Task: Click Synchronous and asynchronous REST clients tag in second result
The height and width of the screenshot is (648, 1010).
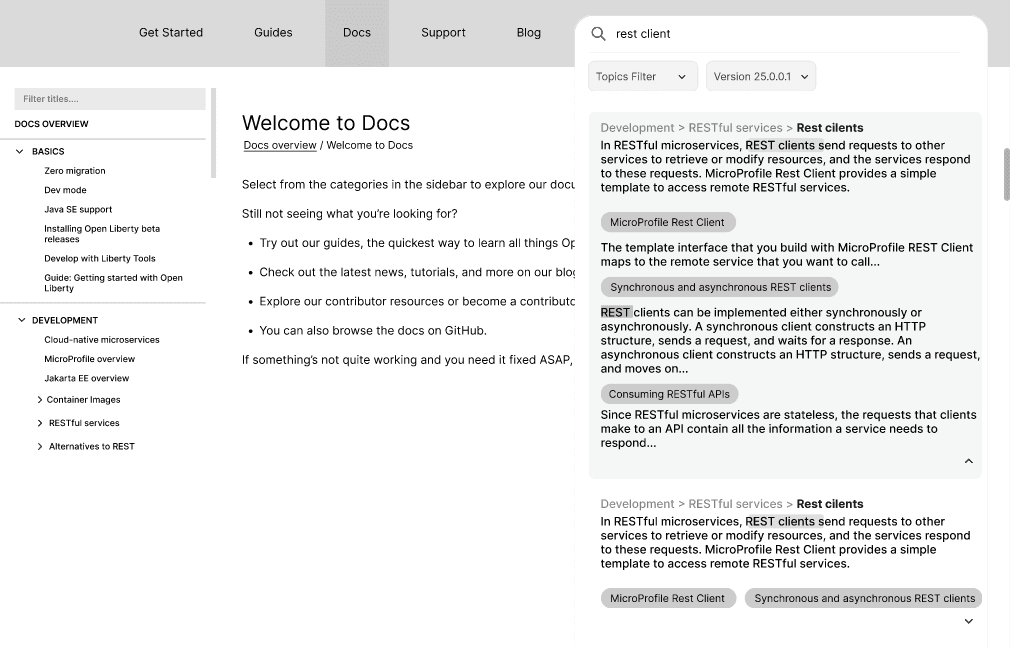Action: click(864, 598)
